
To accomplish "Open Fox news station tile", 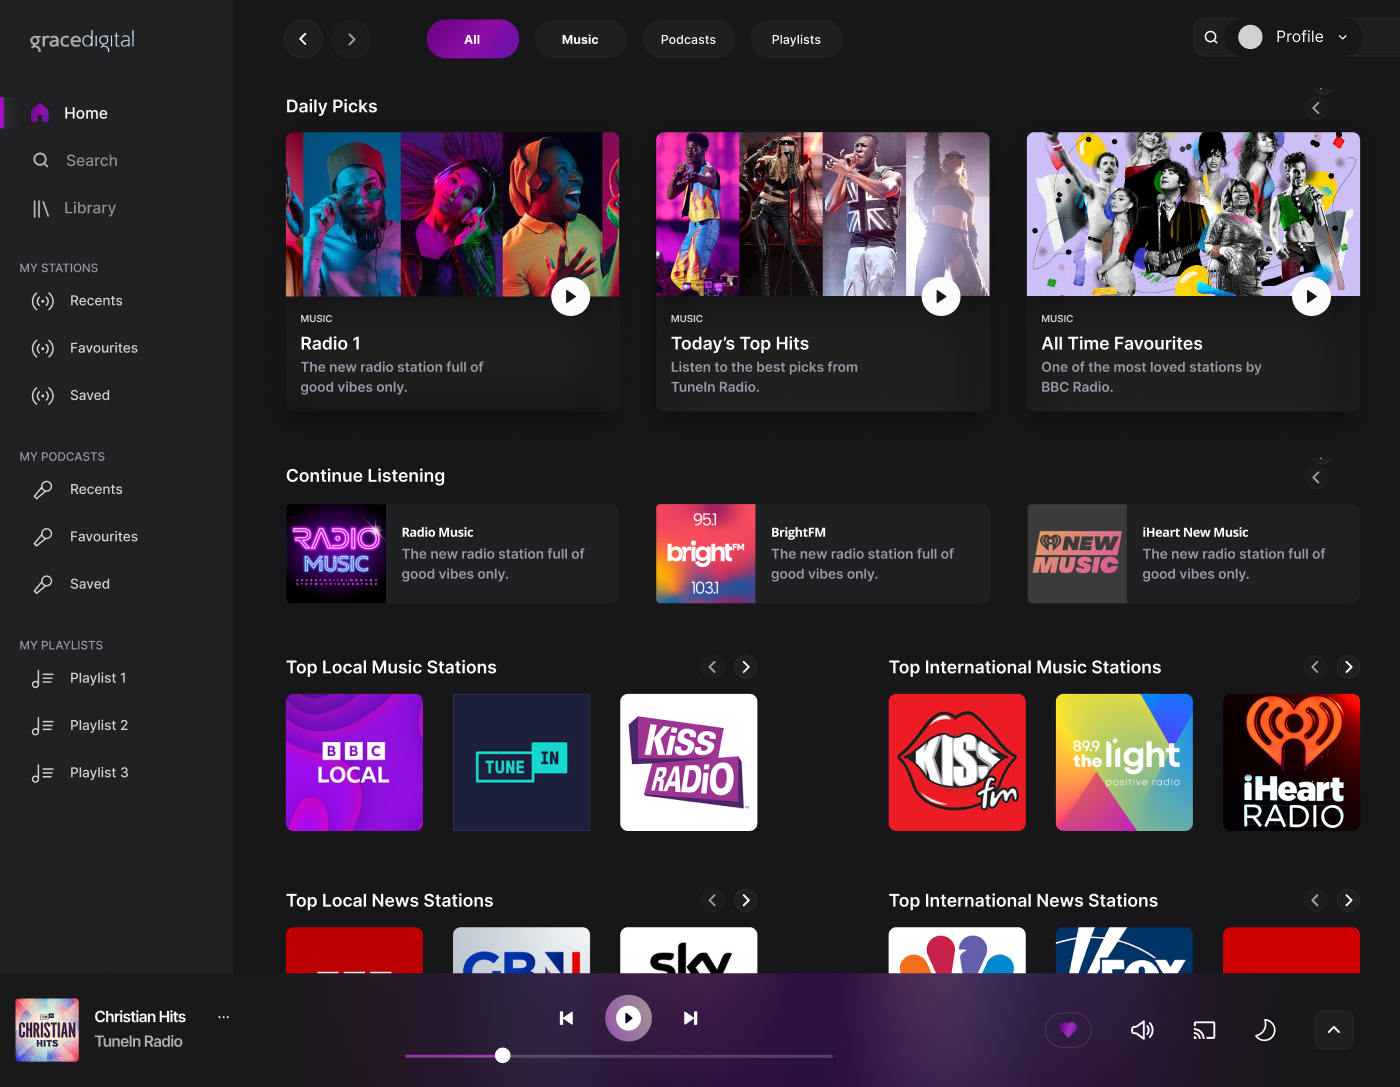I will pyautogui.click(x=1124, y=950).
